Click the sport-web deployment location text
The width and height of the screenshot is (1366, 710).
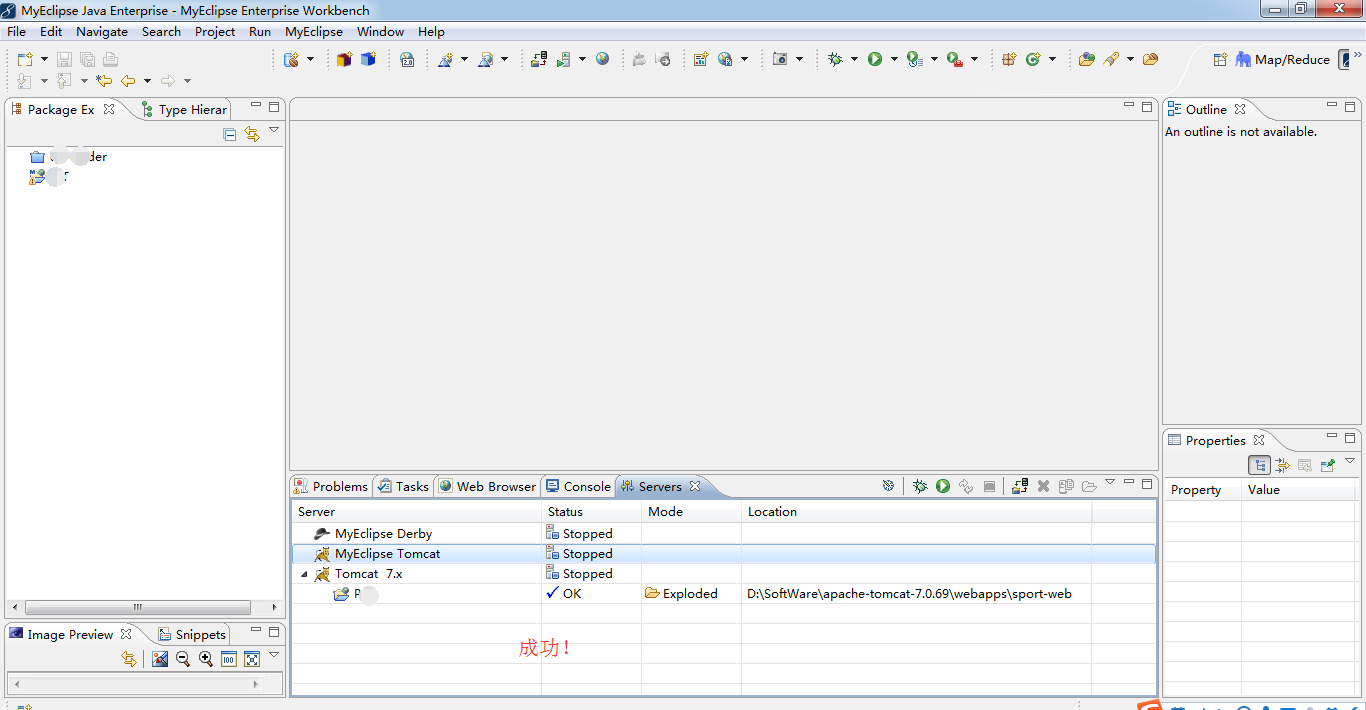[909, 594]
